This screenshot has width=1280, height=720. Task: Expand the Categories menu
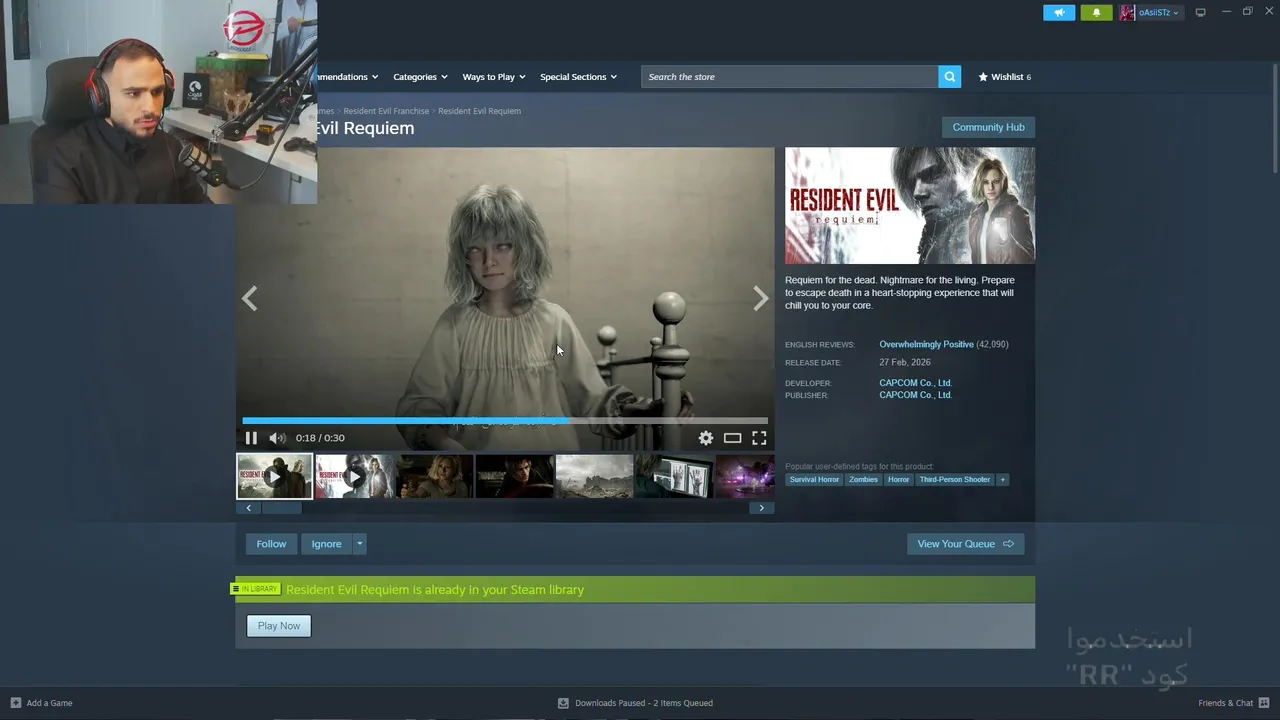[420, 77]
